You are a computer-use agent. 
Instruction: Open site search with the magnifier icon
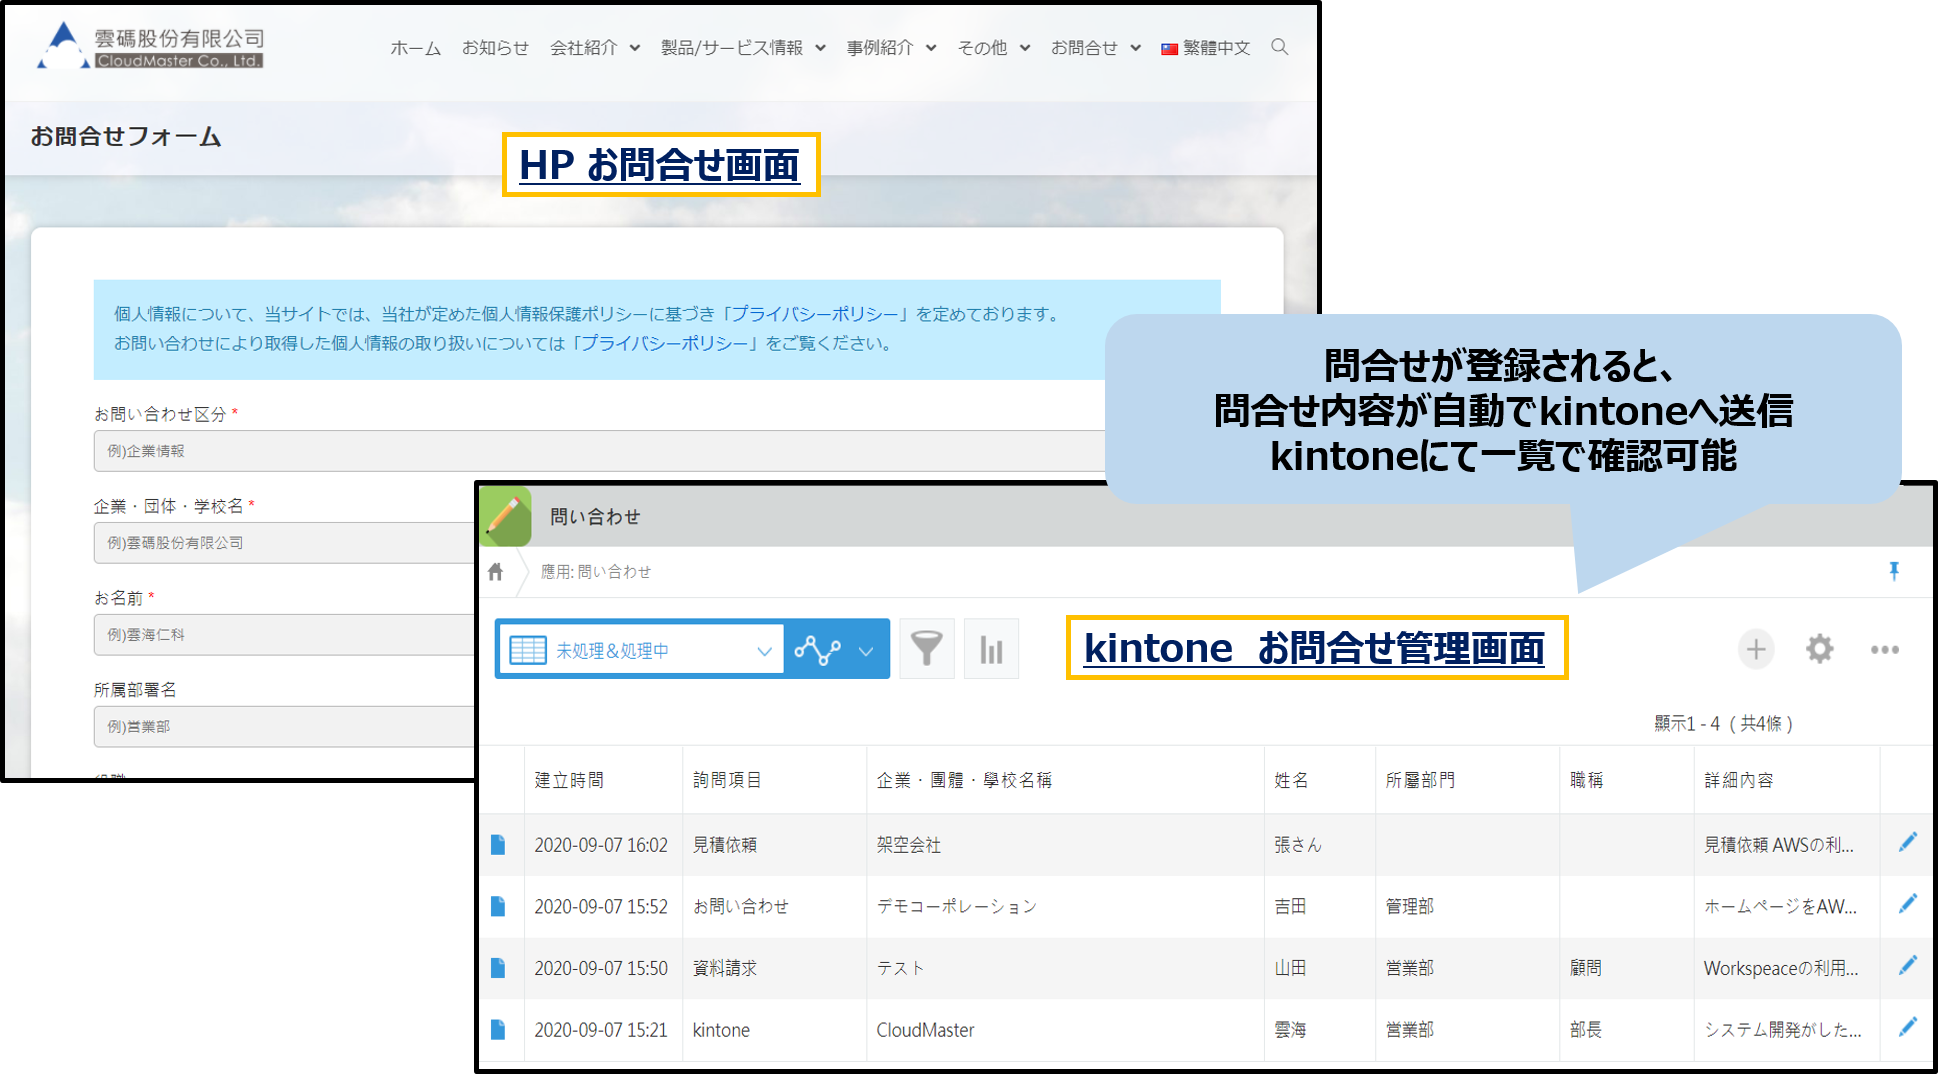(x=1280, y=47)
